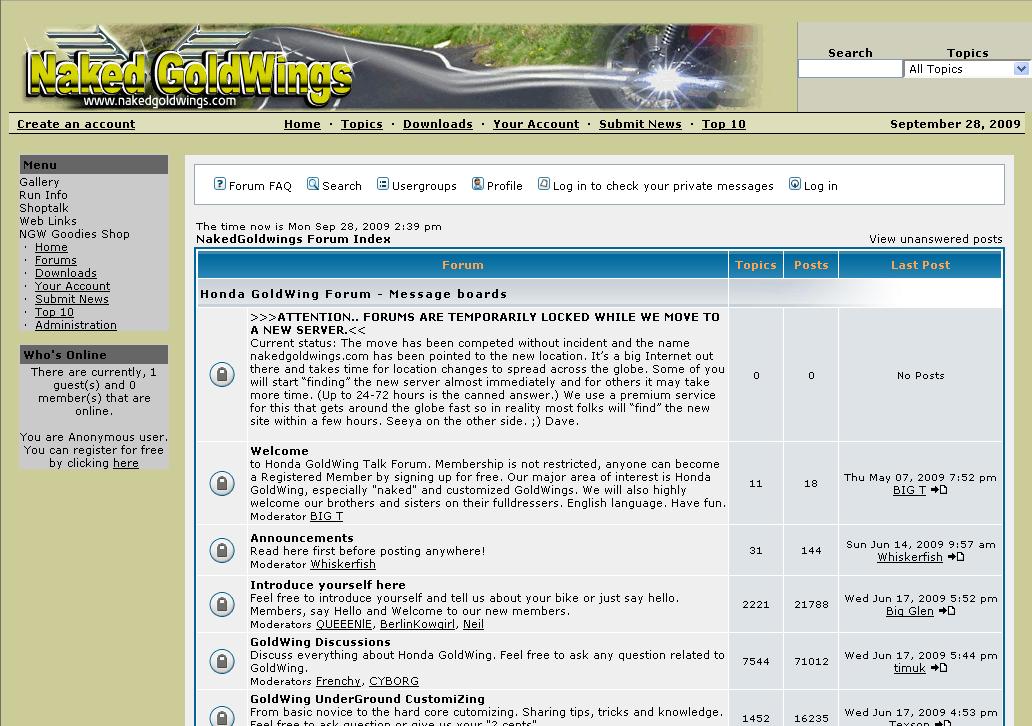Image resolution: width=1032 pixels, height=726 pixels.
Task: Click the Forum FAQ icon
Action: click(220, 184)
